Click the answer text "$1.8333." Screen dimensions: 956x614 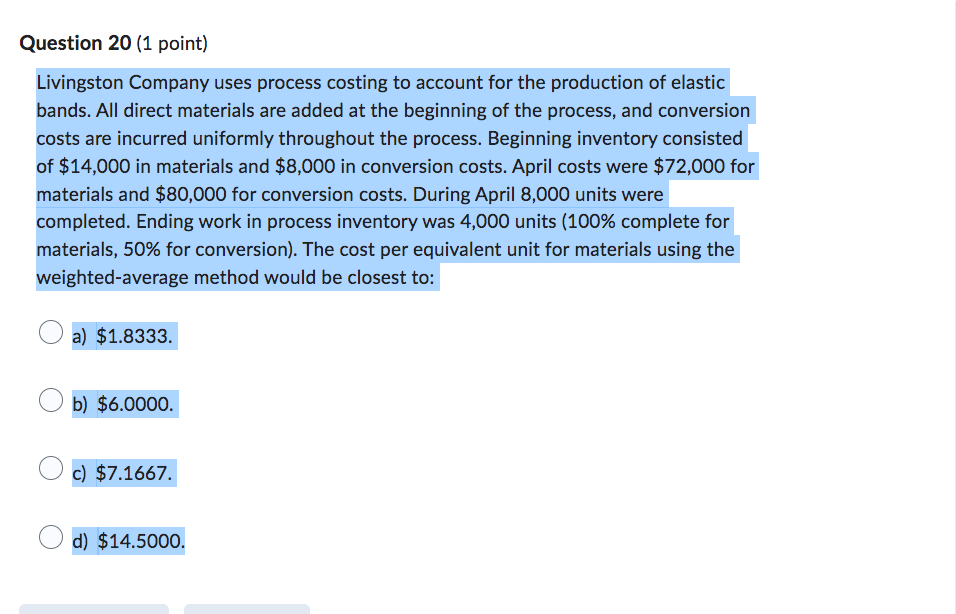[134, 337]
